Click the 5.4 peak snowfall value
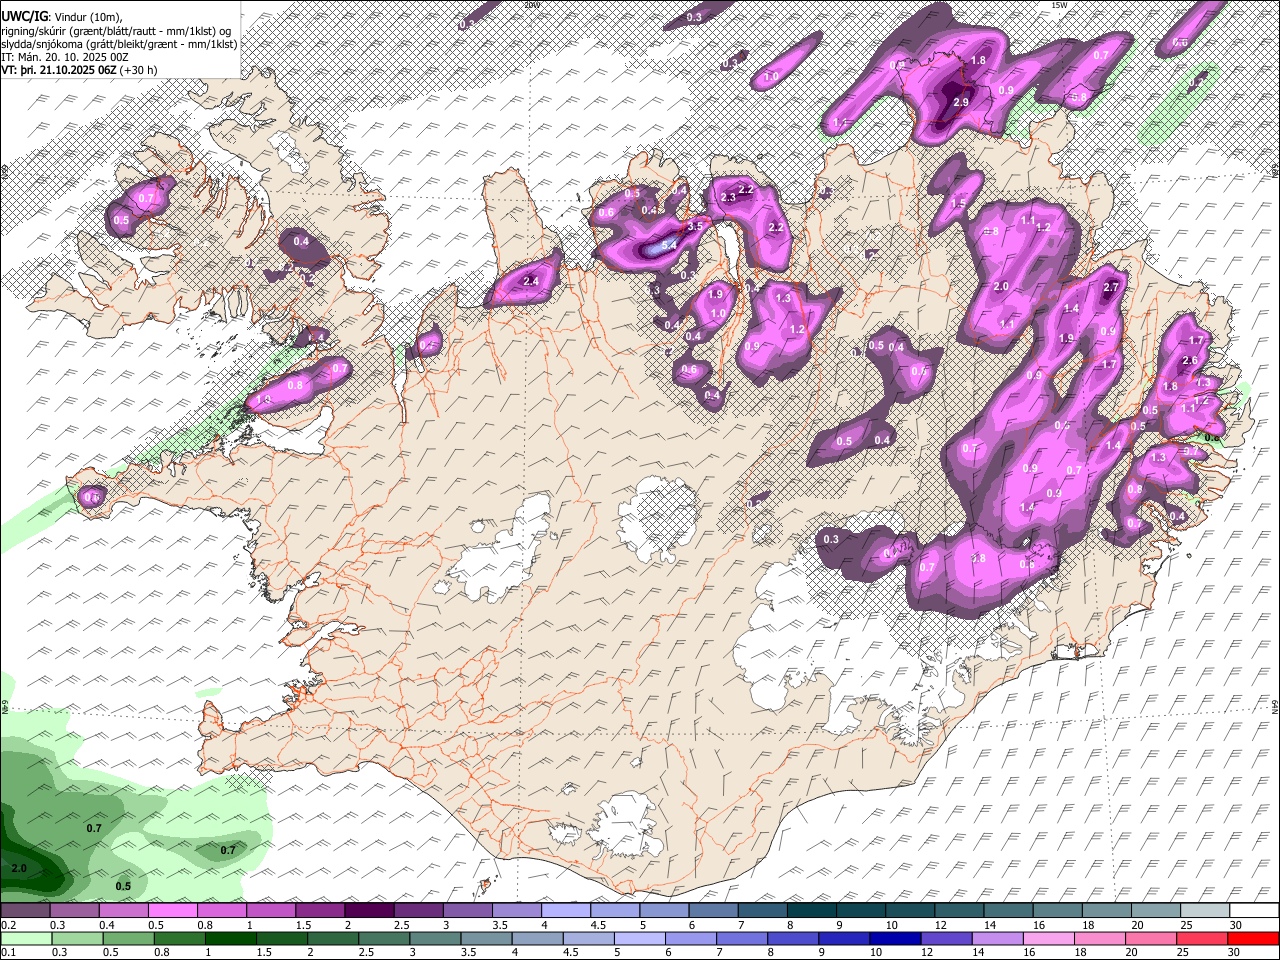 [x=670, y=245]
